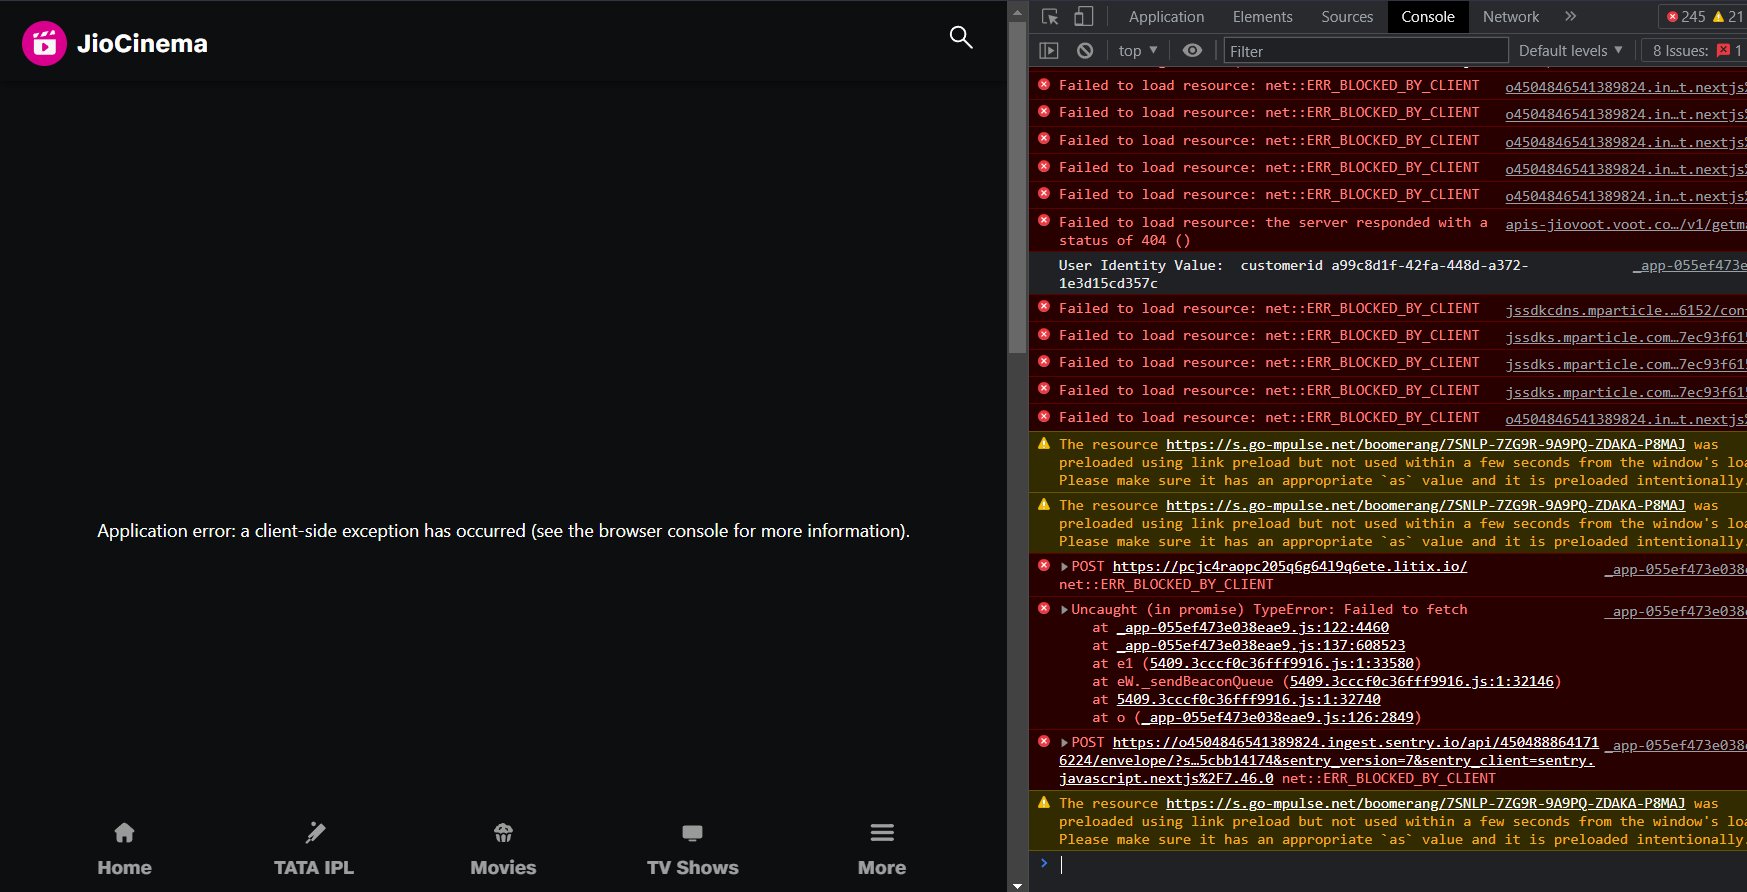Focus the console Filter field
The image size is (1747, 892).
pos(1366,50)
